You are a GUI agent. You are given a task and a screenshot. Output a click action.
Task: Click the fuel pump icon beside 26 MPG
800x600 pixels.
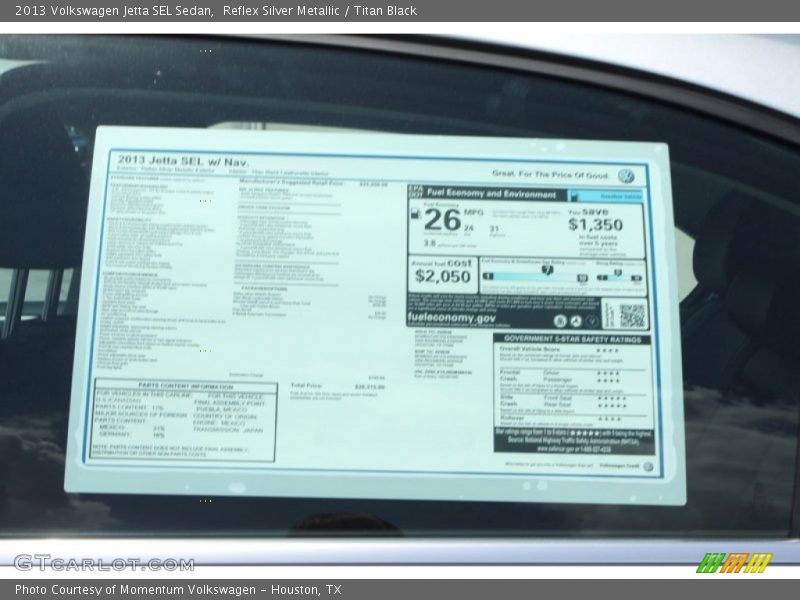[417, 215]
